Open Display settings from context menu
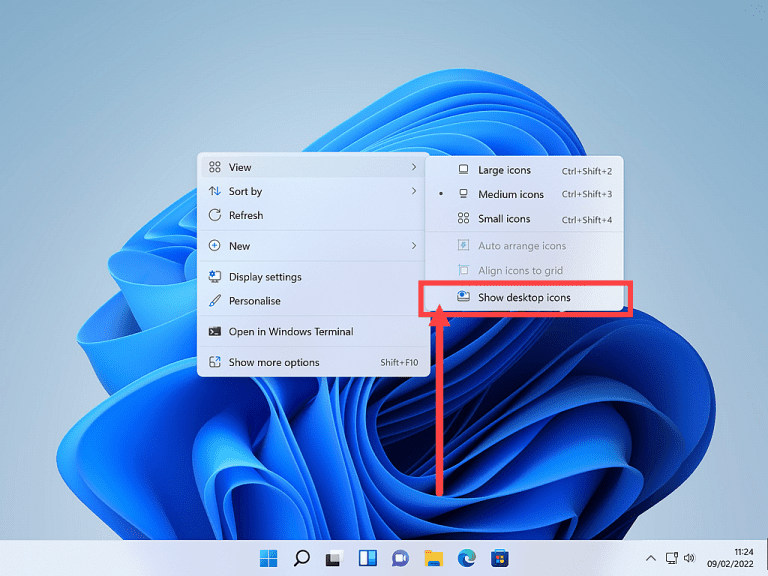Viewport: 768px width, 576px height. point(313,277)
